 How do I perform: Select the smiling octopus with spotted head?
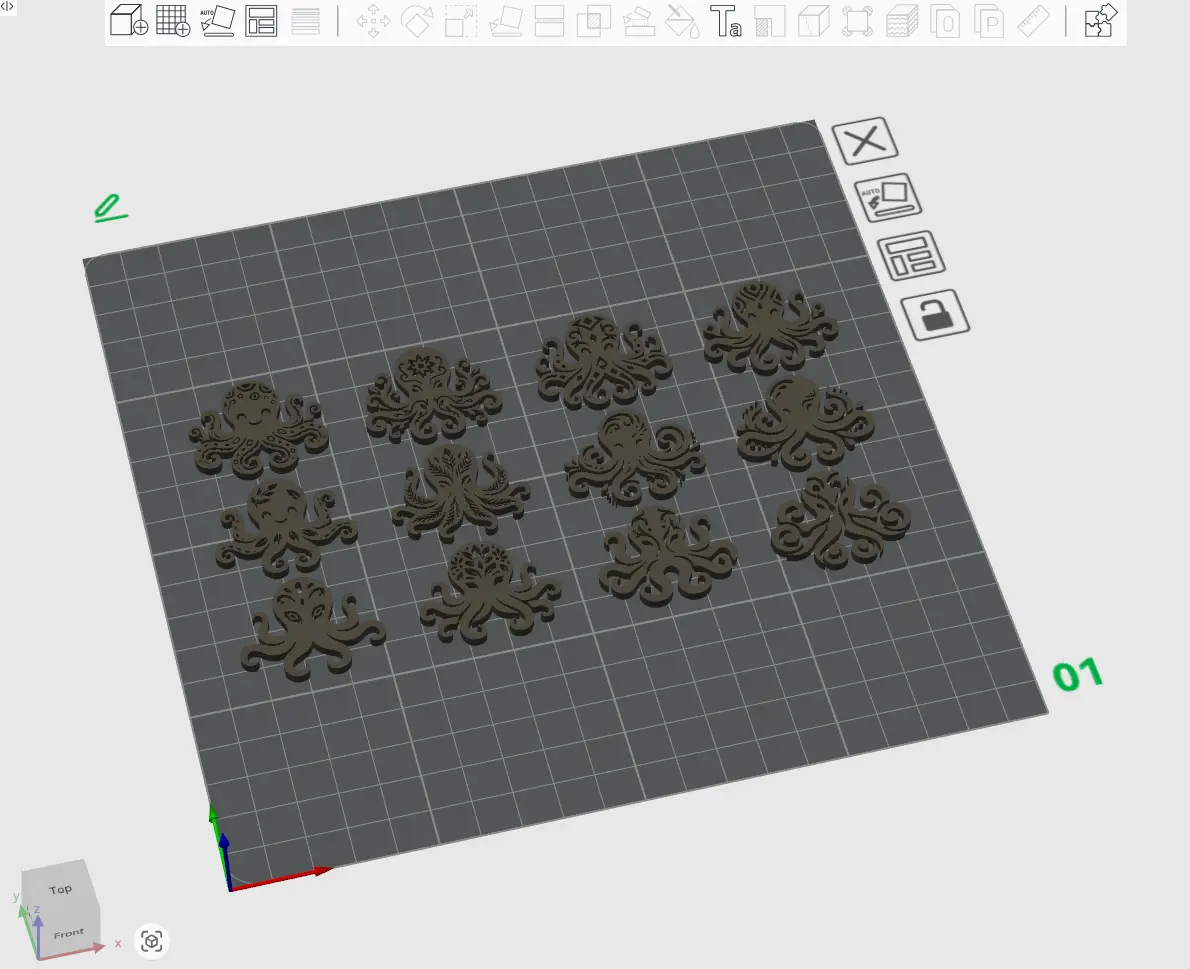[258, 429]
